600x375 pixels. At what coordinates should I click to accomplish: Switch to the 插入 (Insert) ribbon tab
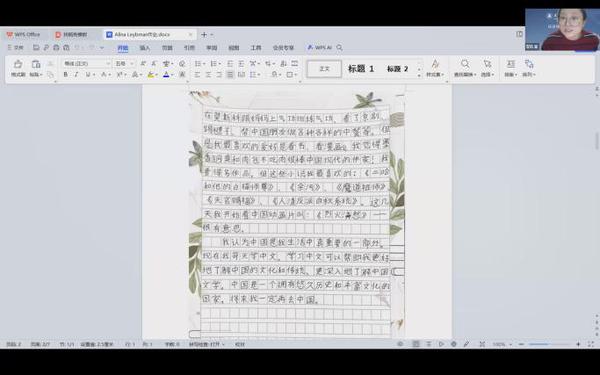[145, 48]
